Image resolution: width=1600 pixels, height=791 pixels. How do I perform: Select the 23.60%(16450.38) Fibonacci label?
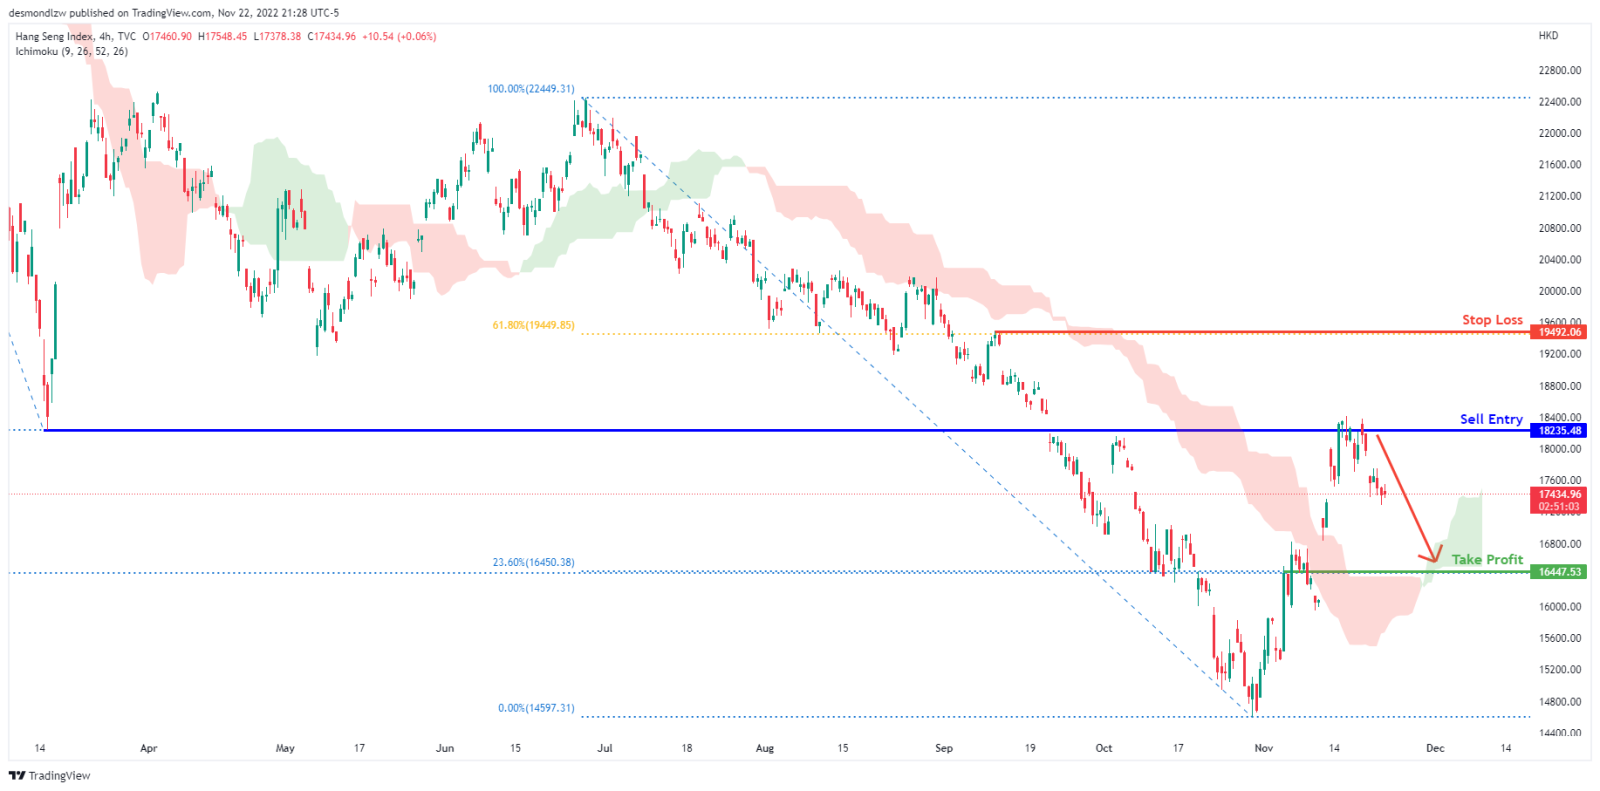(x=533, y=562)
